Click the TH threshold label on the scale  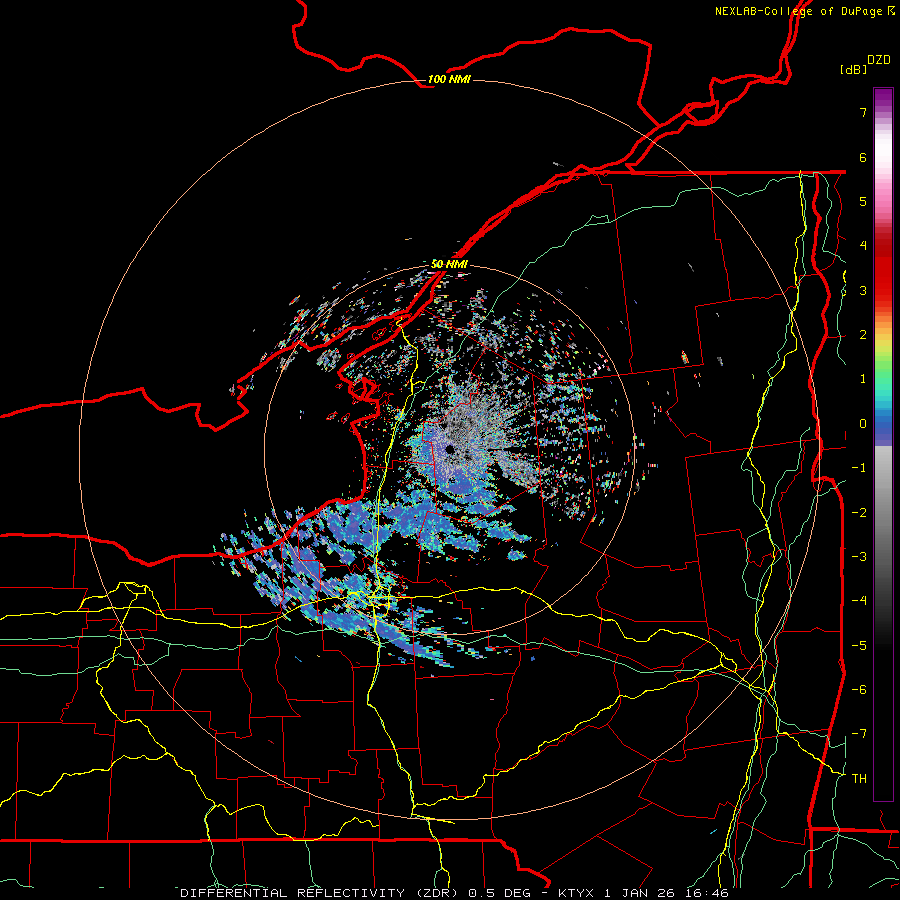859,778
